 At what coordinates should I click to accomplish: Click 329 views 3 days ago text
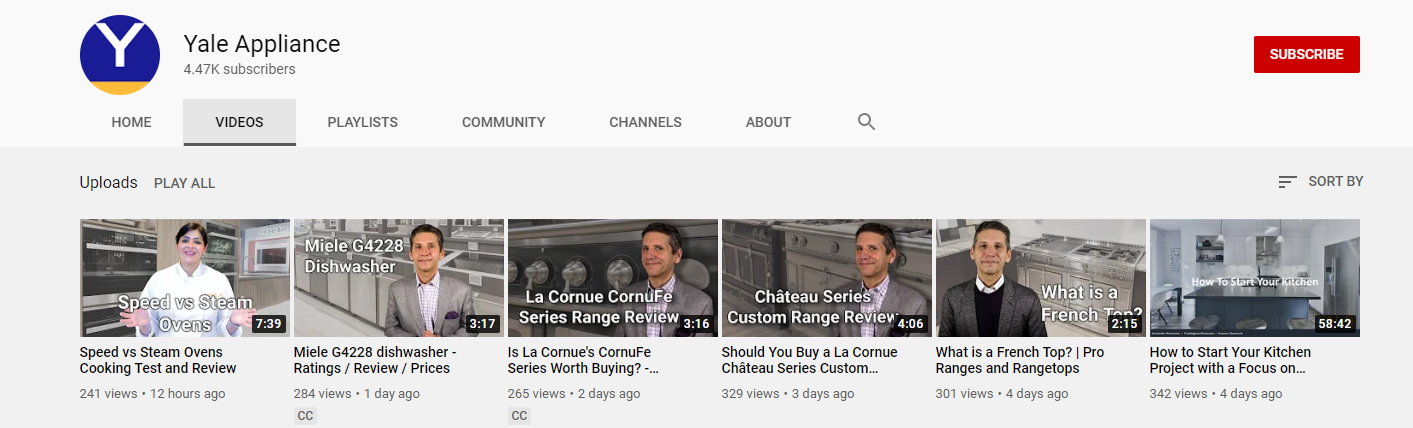point(788,394)
